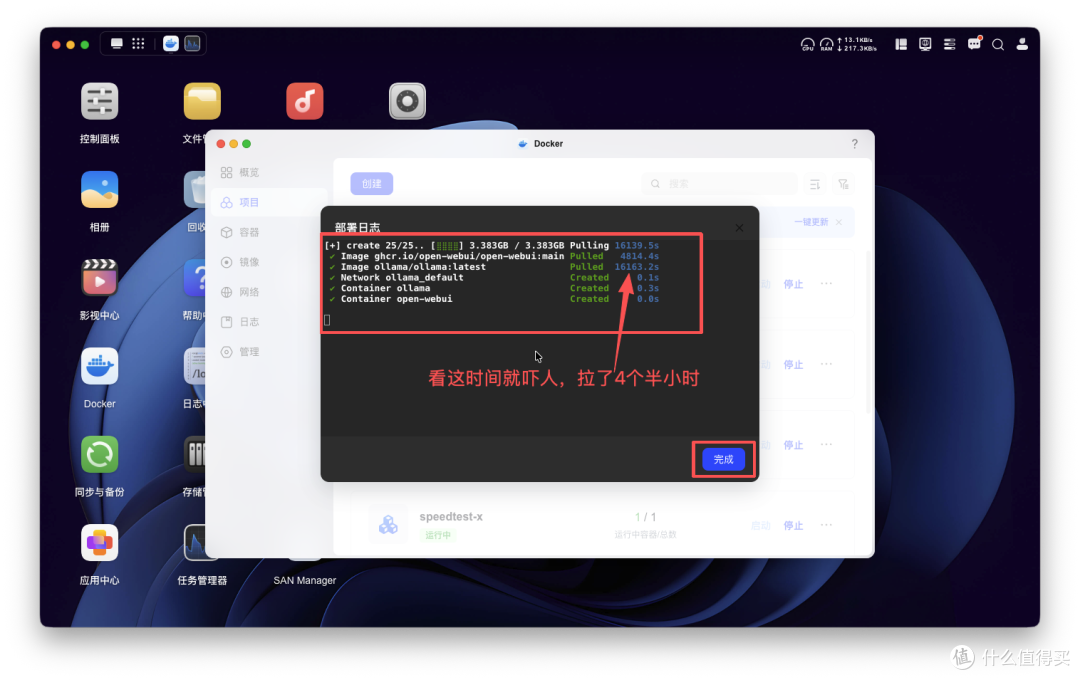This screenshot has width=1080, height=680.
Task: Click the 创建 project button
Action: [371, 184]
